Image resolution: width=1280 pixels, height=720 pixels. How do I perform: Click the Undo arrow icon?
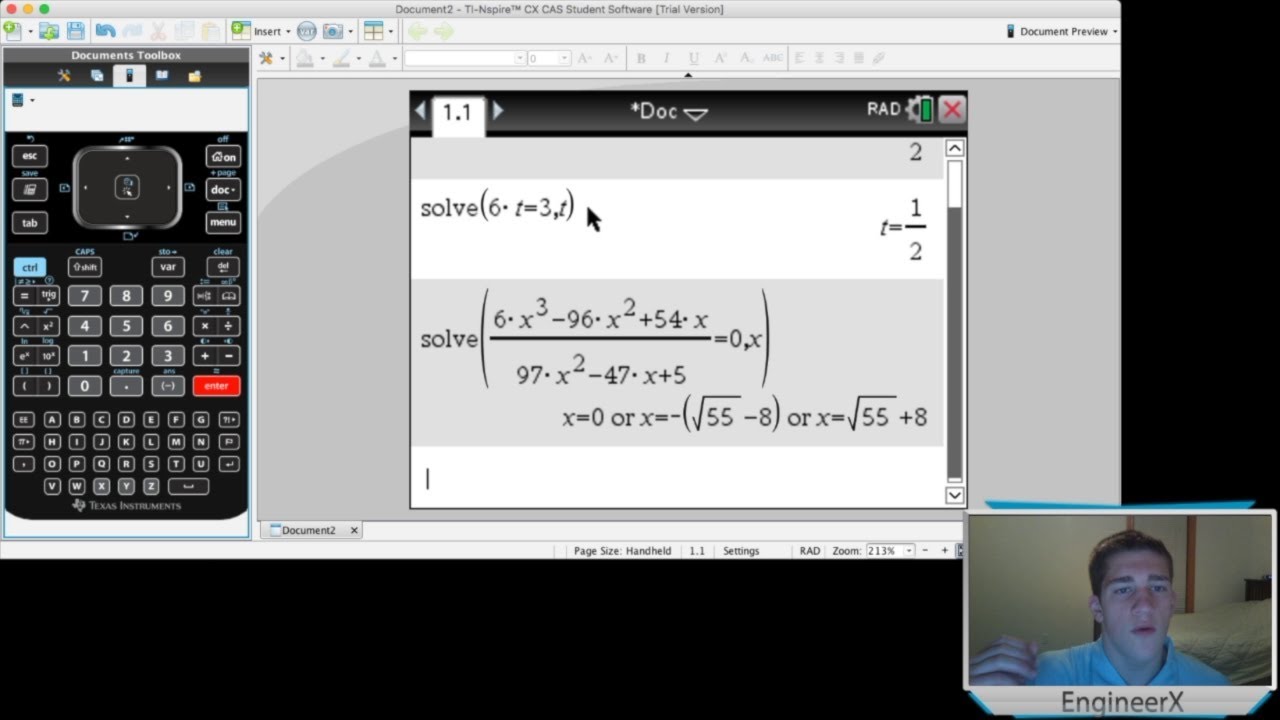pyautogui.click(x=105, y=31)
